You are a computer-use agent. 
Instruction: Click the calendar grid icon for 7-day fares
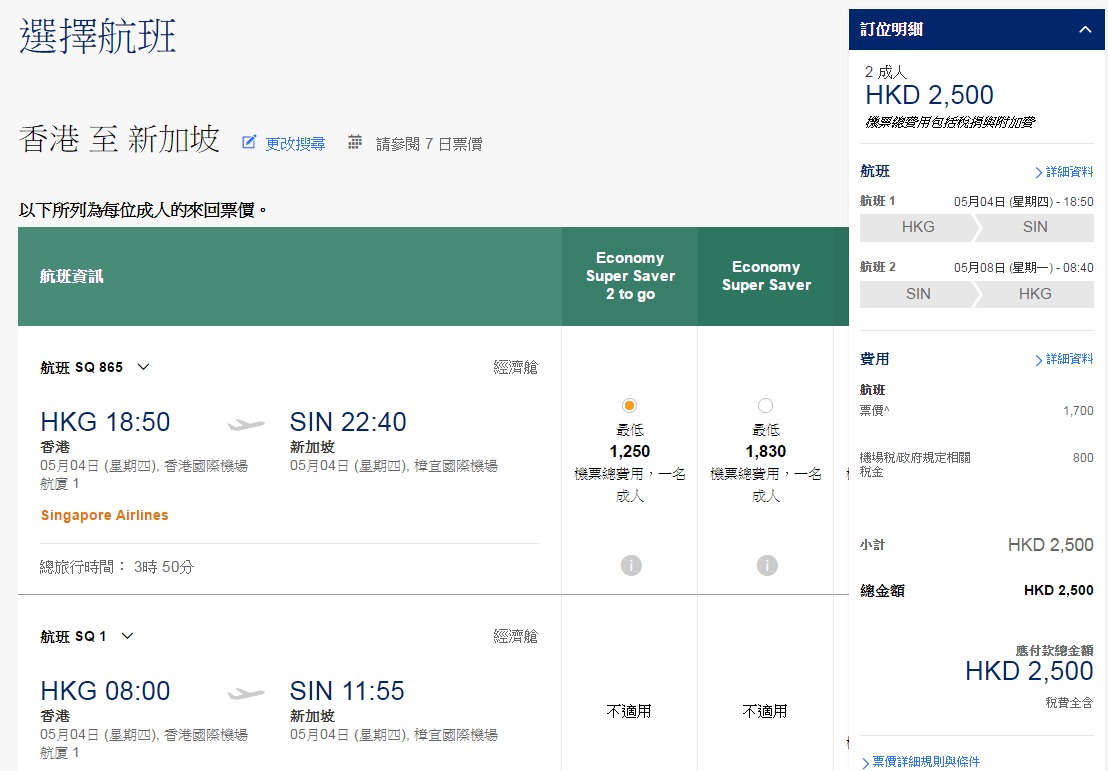click(x=355, y=143)
